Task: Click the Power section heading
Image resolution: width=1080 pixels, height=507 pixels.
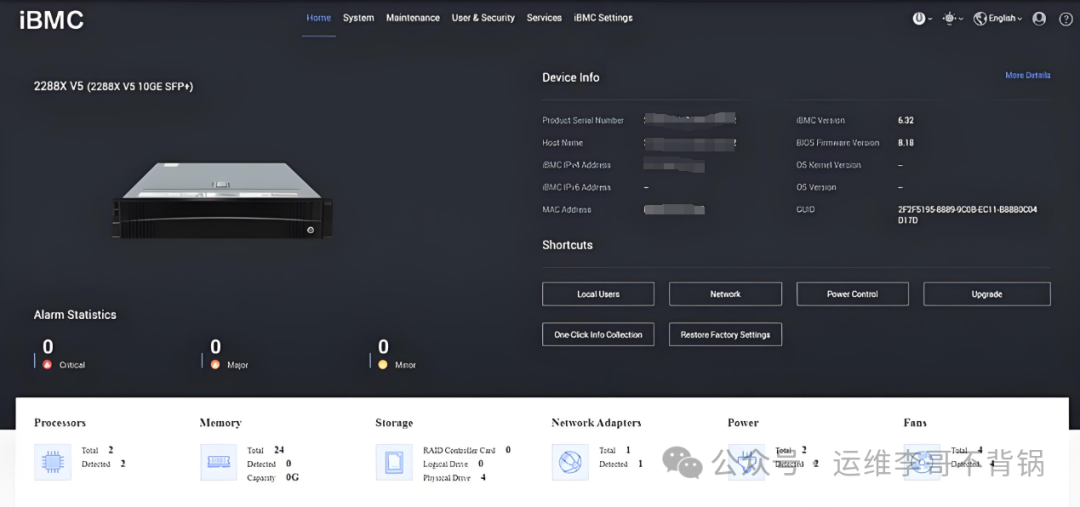Action: pyautogui.click(x=742, y=423)
